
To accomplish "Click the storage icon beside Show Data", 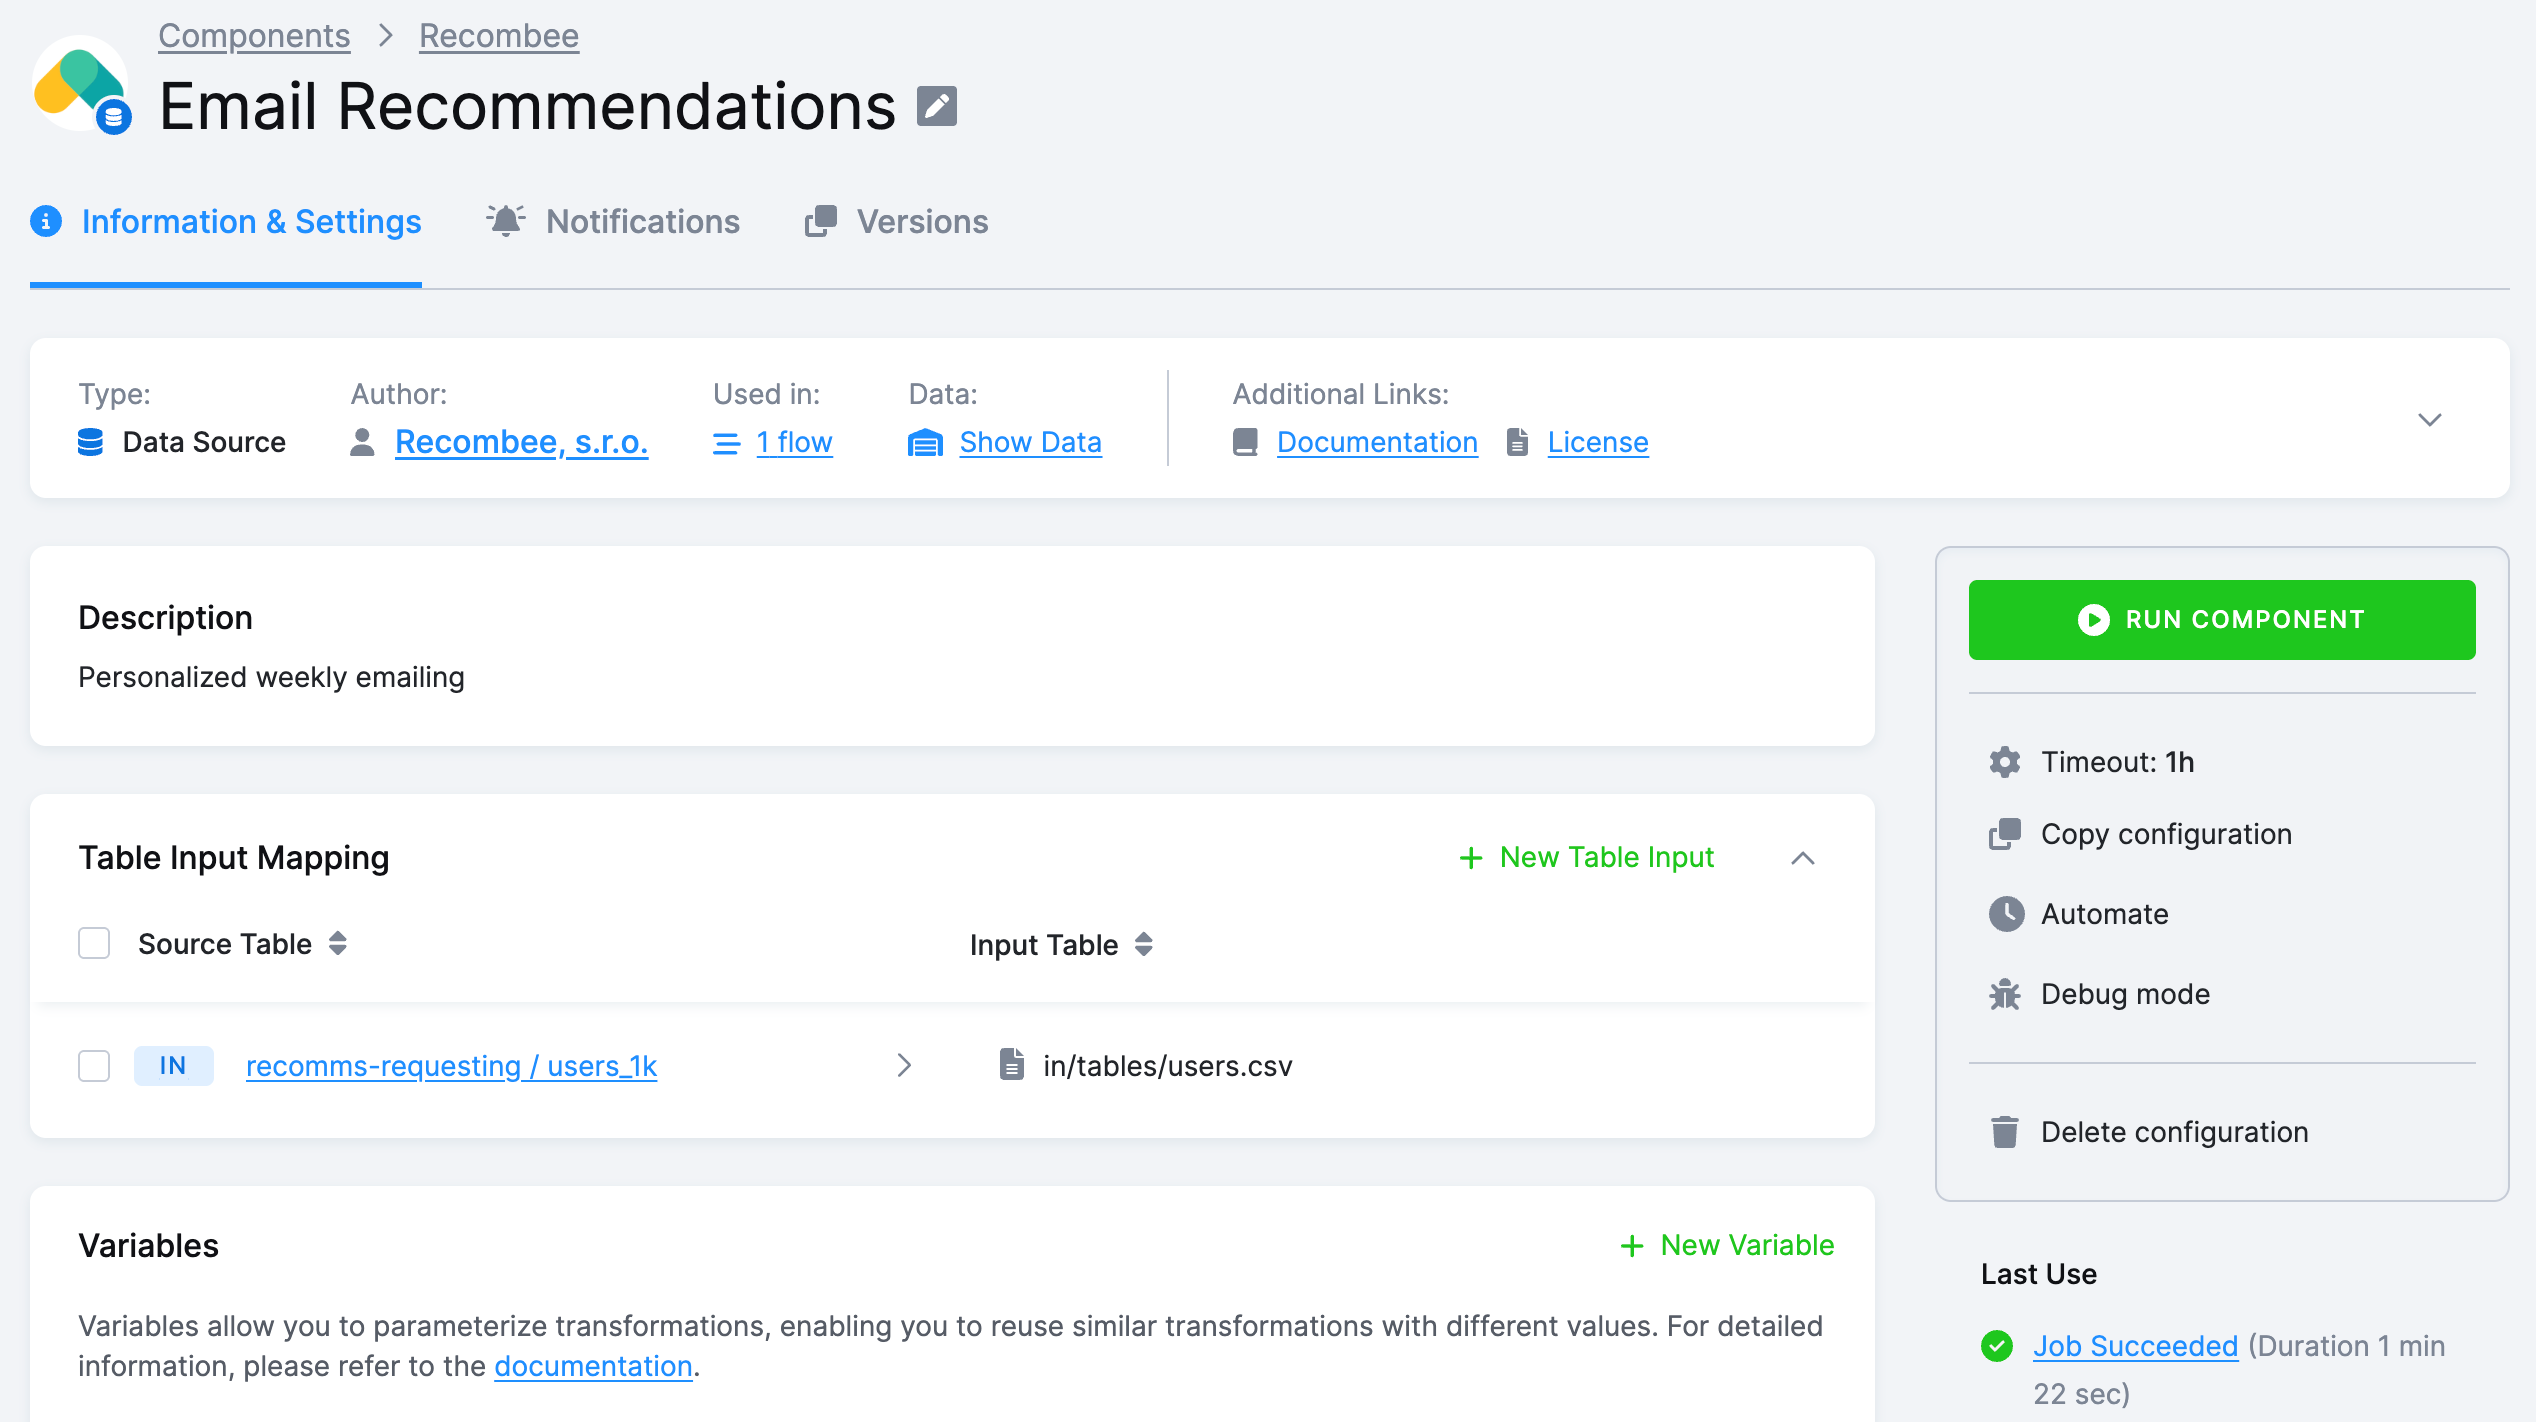I will pos(925,442).
